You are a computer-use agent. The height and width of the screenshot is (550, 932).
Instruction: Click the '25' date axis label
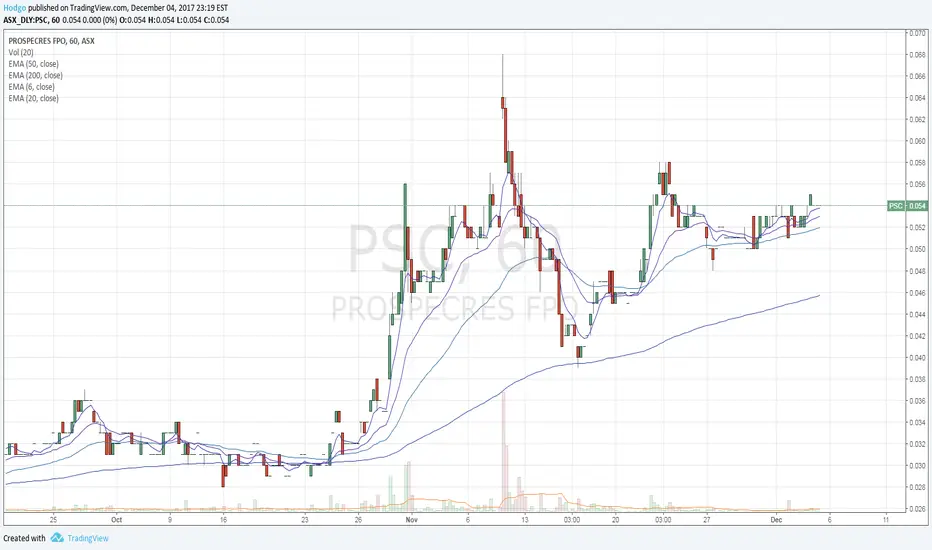click(53, 520)
